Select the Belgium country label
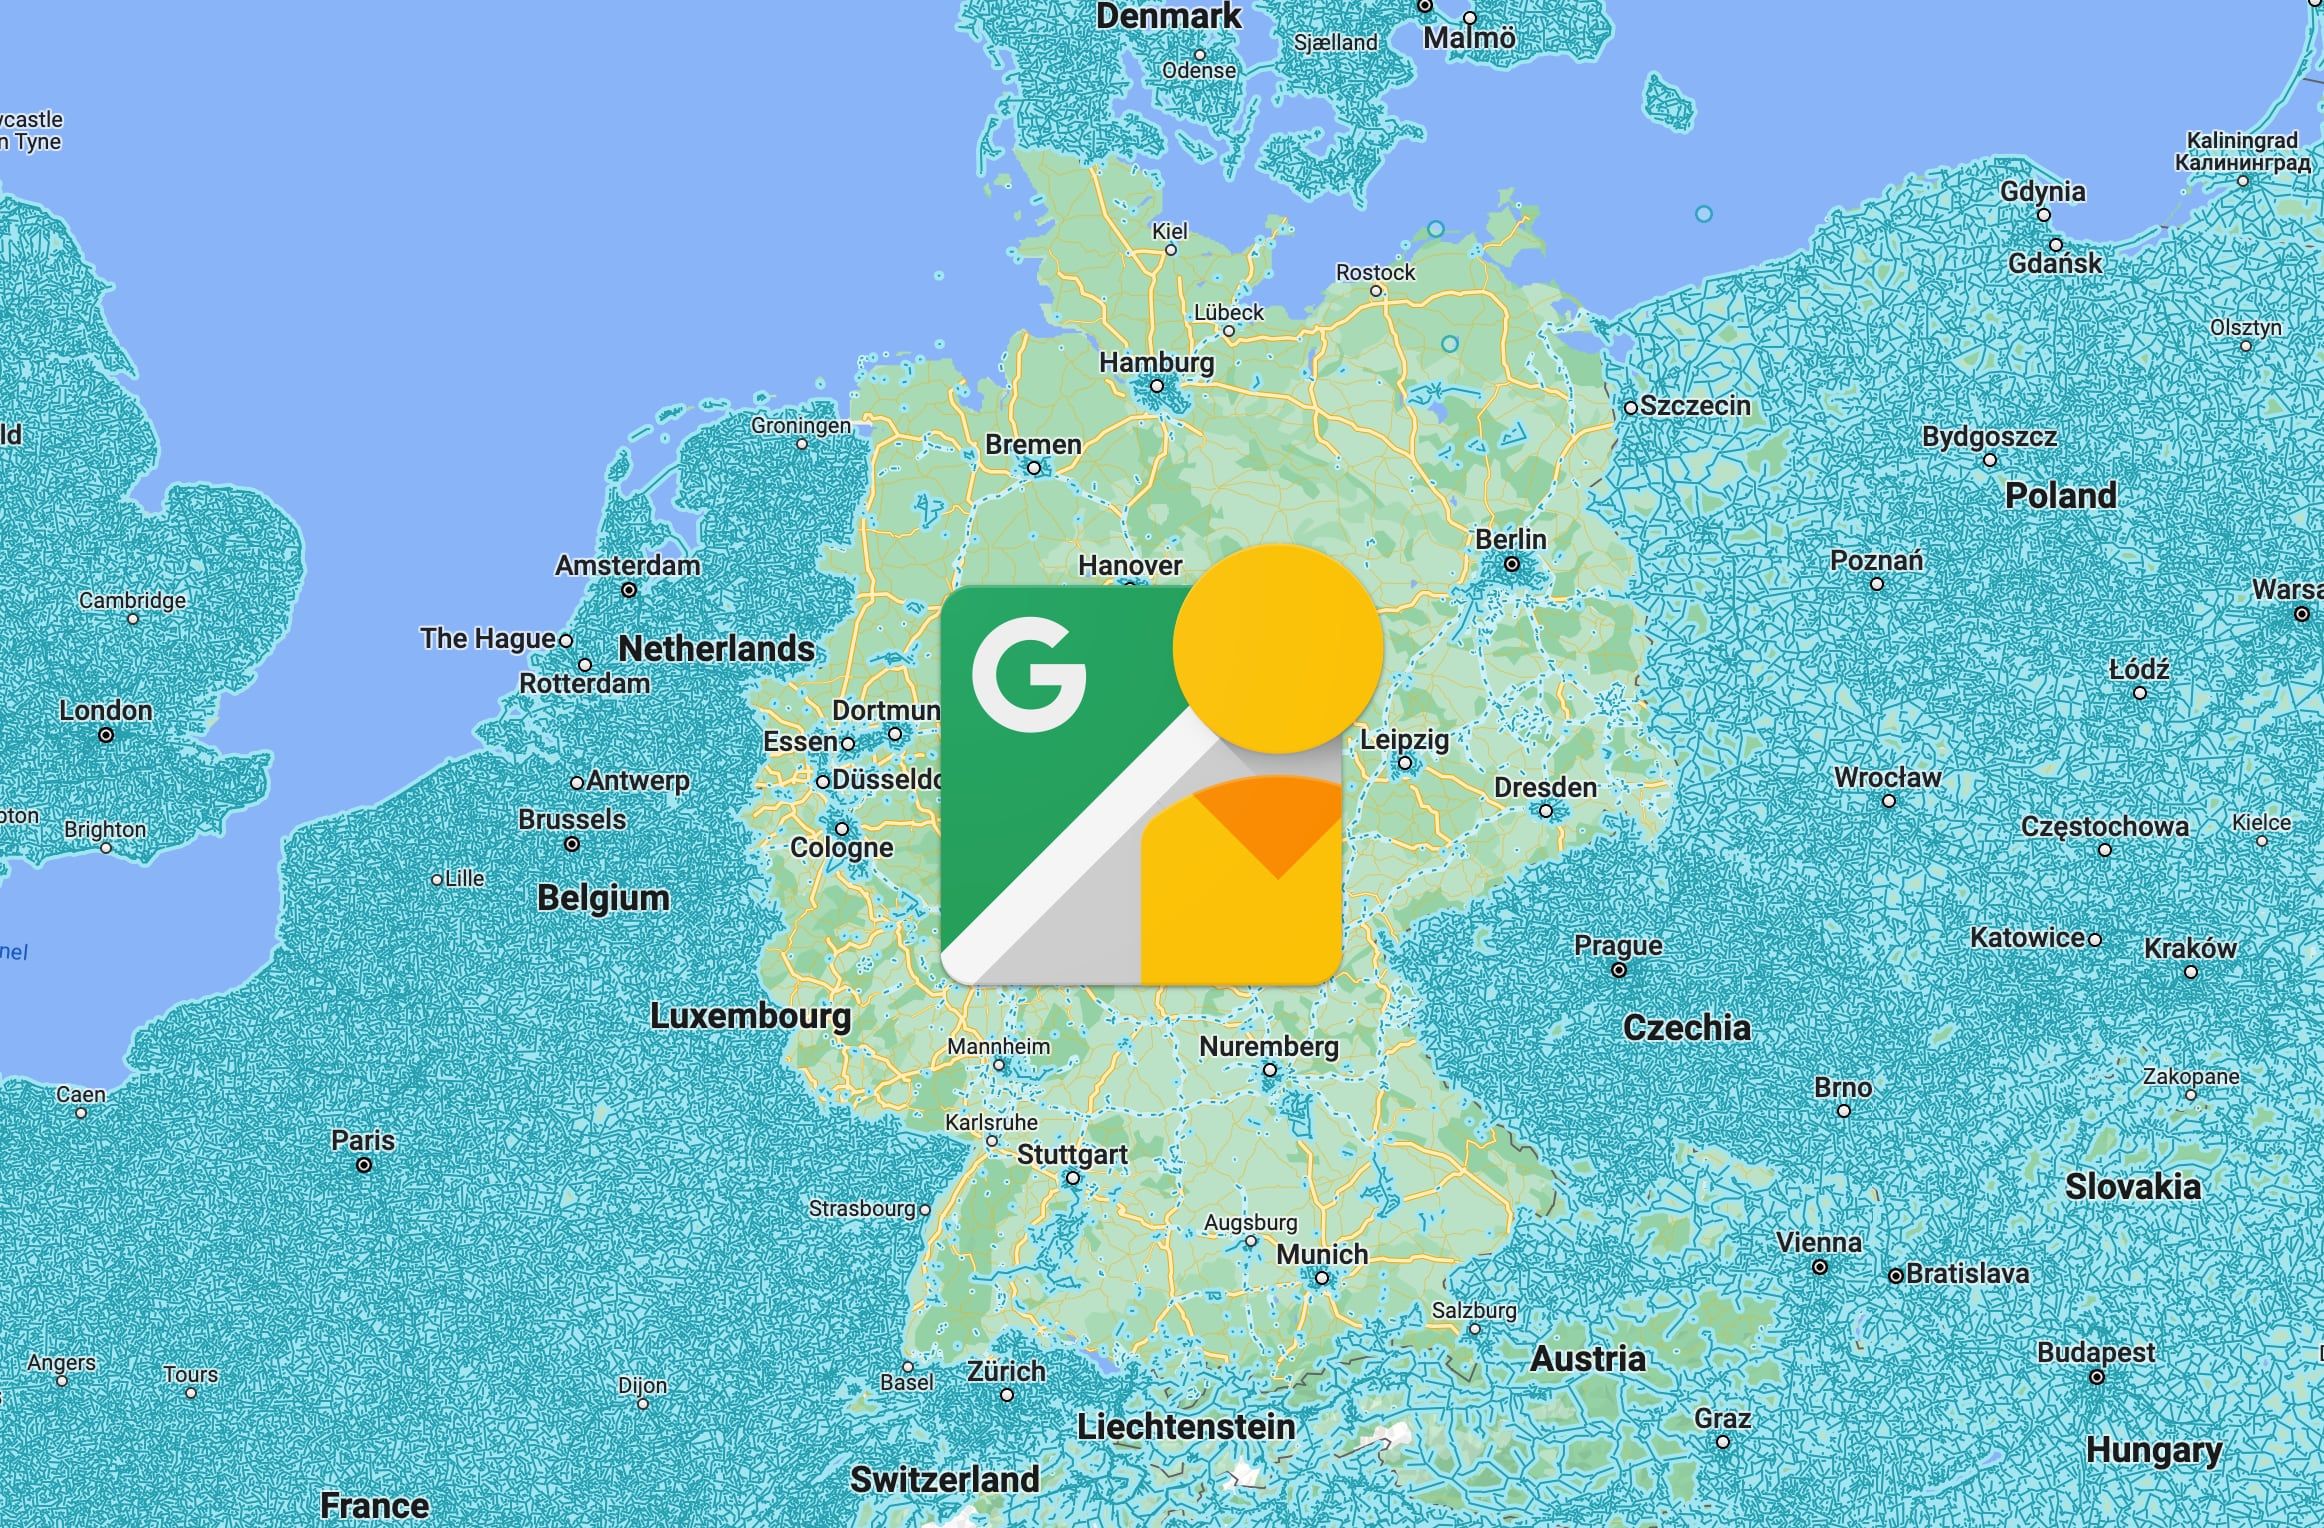Screen dimensions: 2324x1528 [603, 897]
